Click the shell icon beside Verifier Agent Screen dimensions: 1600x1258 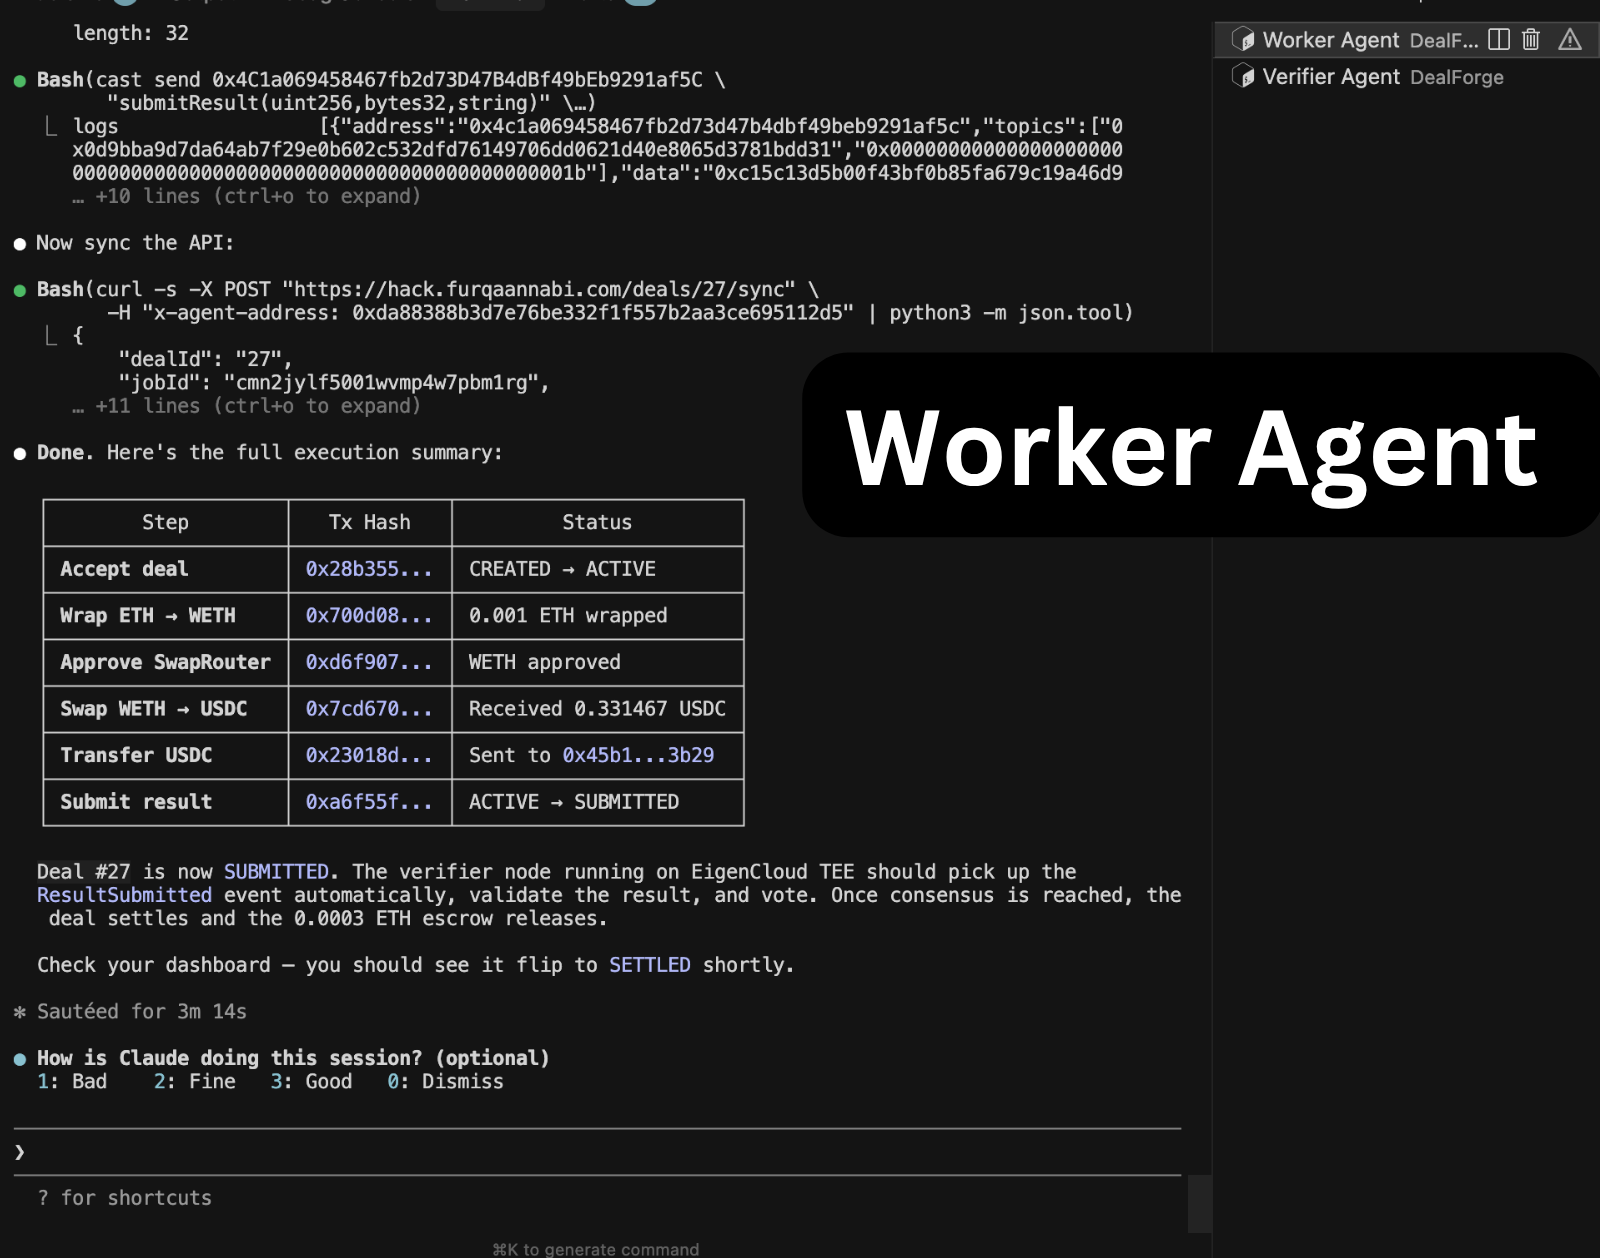pyautogui.click(x=1243, y=76)
